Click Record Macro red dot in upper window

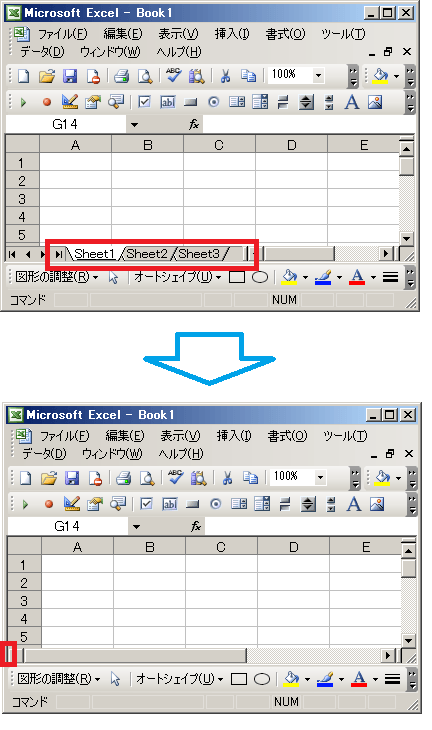(x=47, y=102)
